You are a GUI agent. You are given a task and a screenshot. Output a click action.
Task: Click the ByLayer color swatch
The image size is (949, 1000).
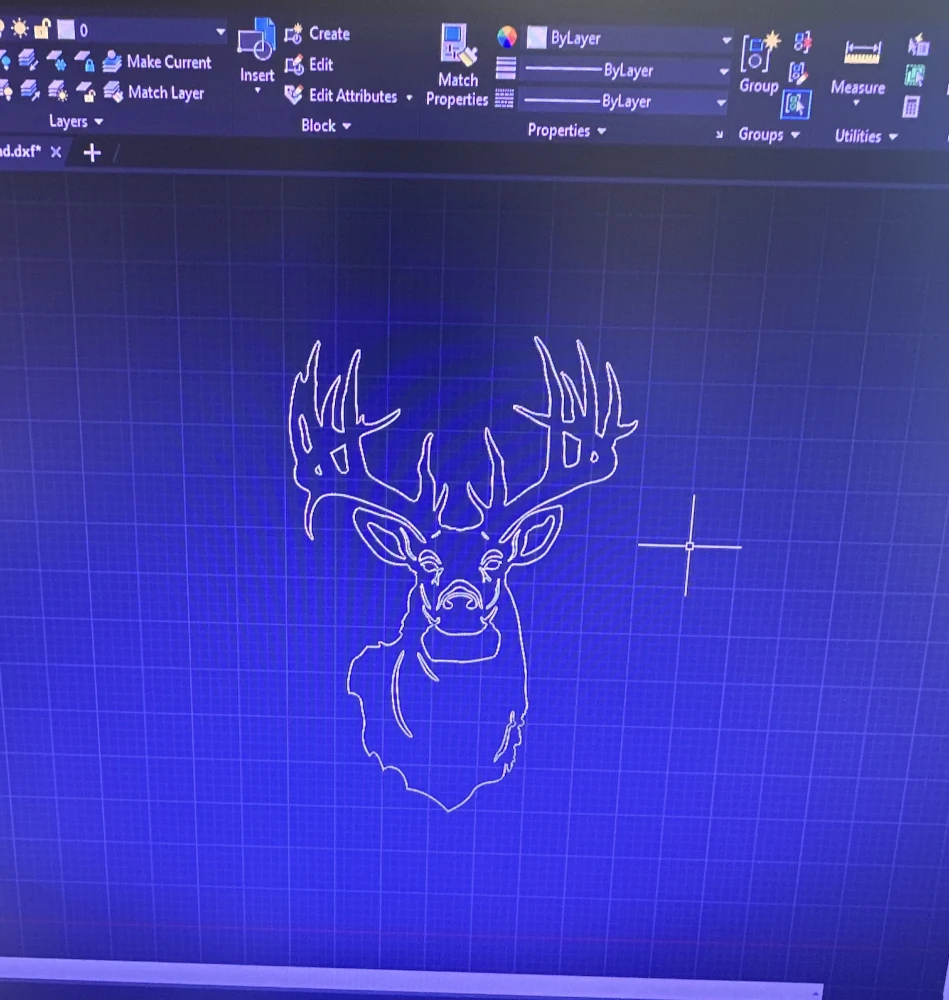[537, 39]
